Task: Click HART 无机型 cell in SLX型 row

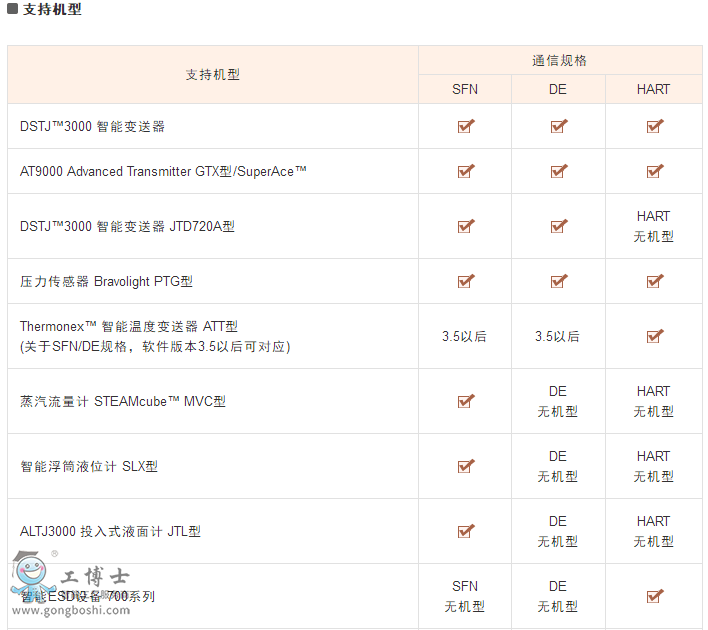Action: point(653,466)
